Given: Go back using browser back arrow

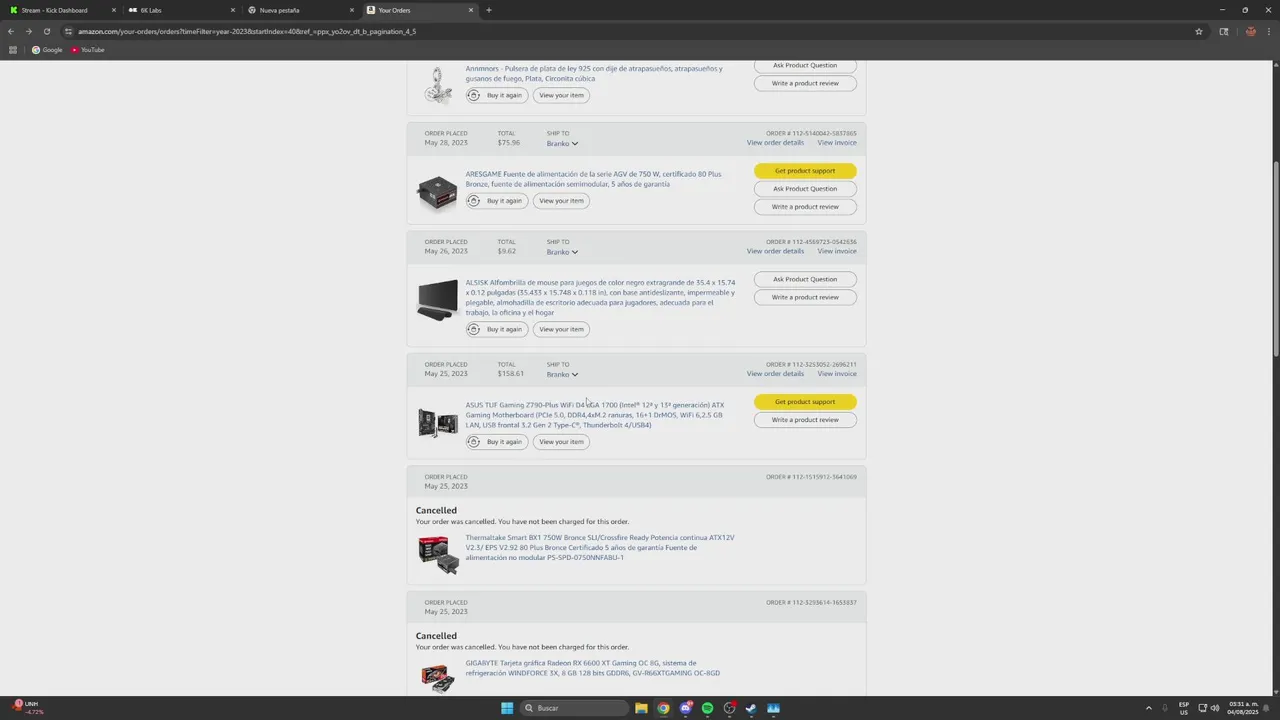Looking at the screenshot, I should click(x=11, y=31).
